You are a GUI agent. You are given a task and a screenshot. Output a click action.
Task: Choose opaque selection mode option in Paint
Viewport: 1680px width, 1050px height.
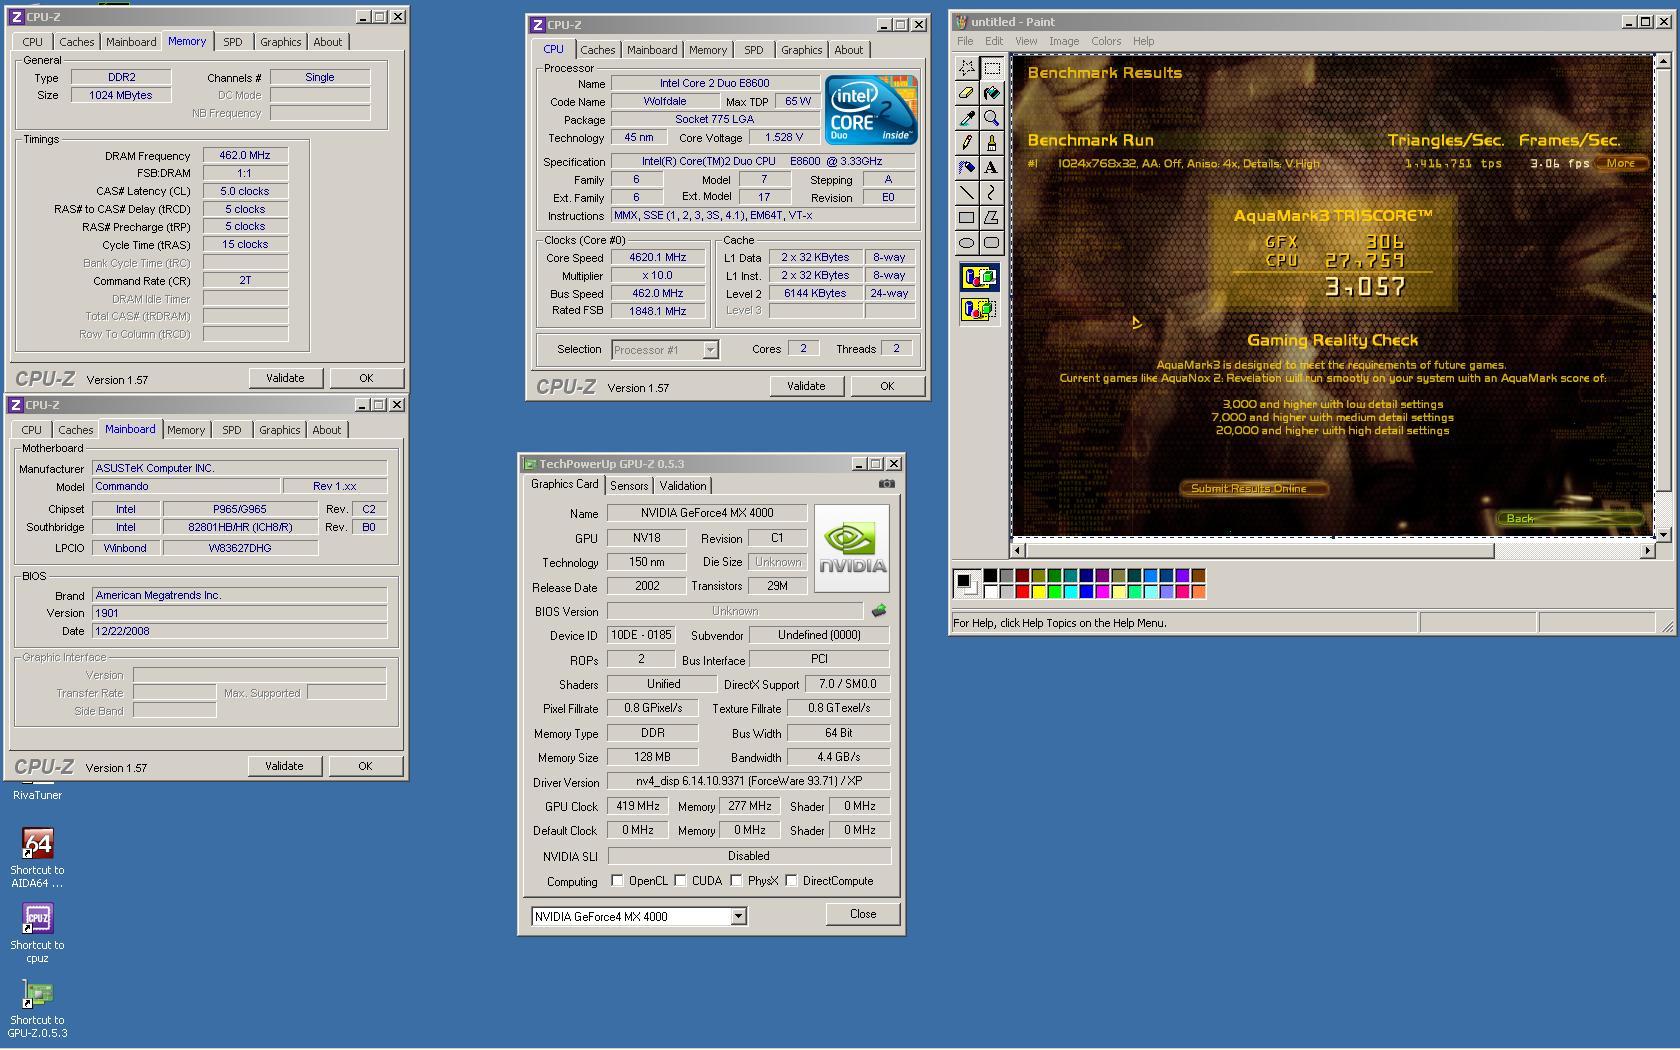(x=979, y=278)
